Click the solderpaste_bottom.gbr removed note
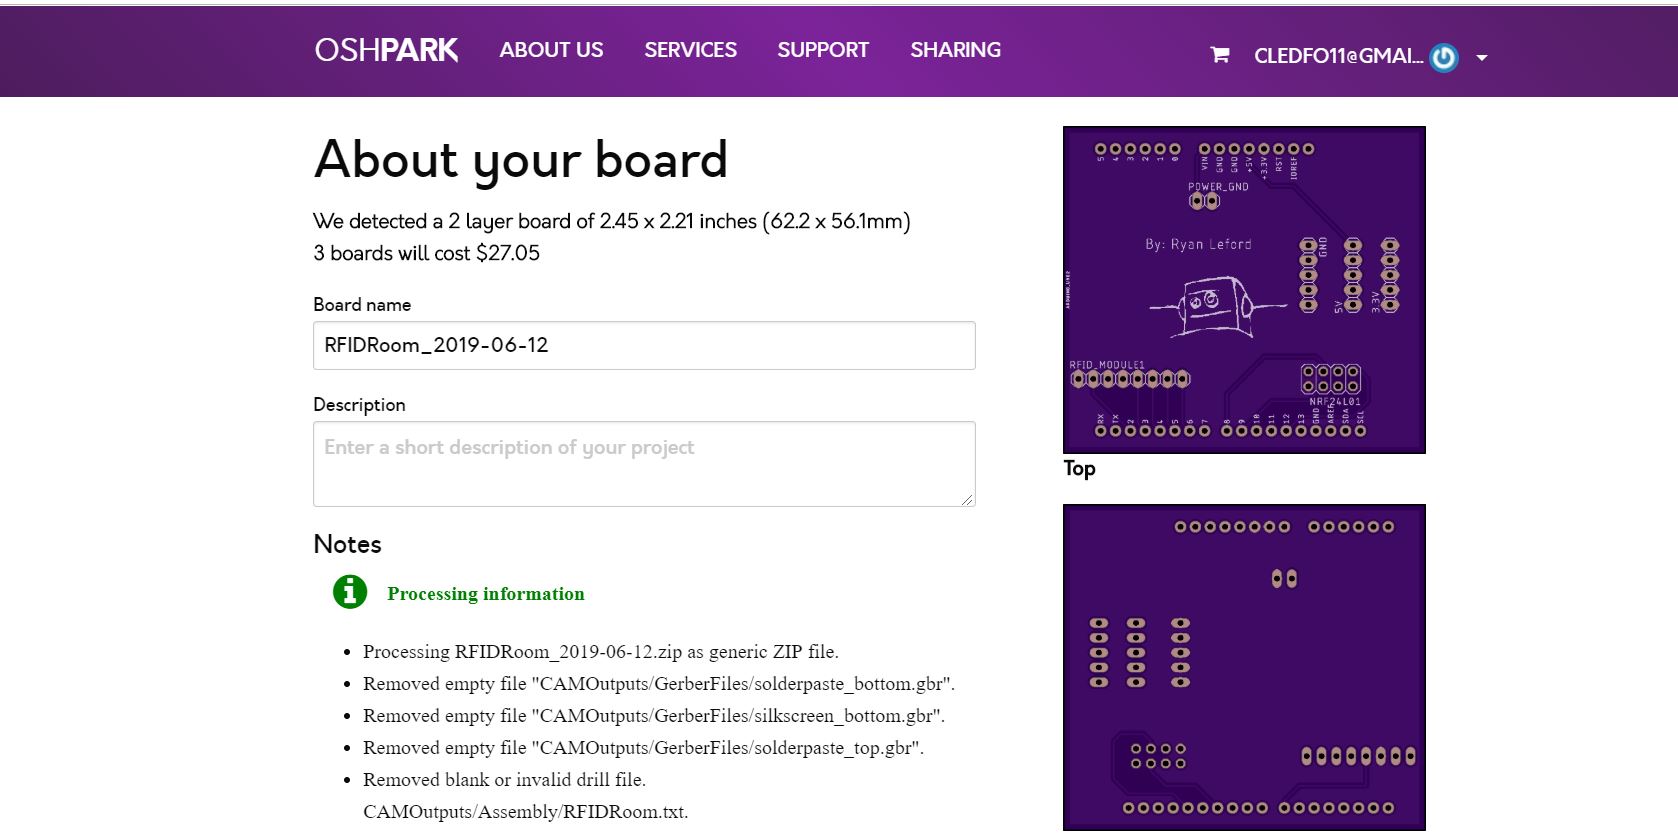This screenshot has height=836, width=1678. coord(659,684)
